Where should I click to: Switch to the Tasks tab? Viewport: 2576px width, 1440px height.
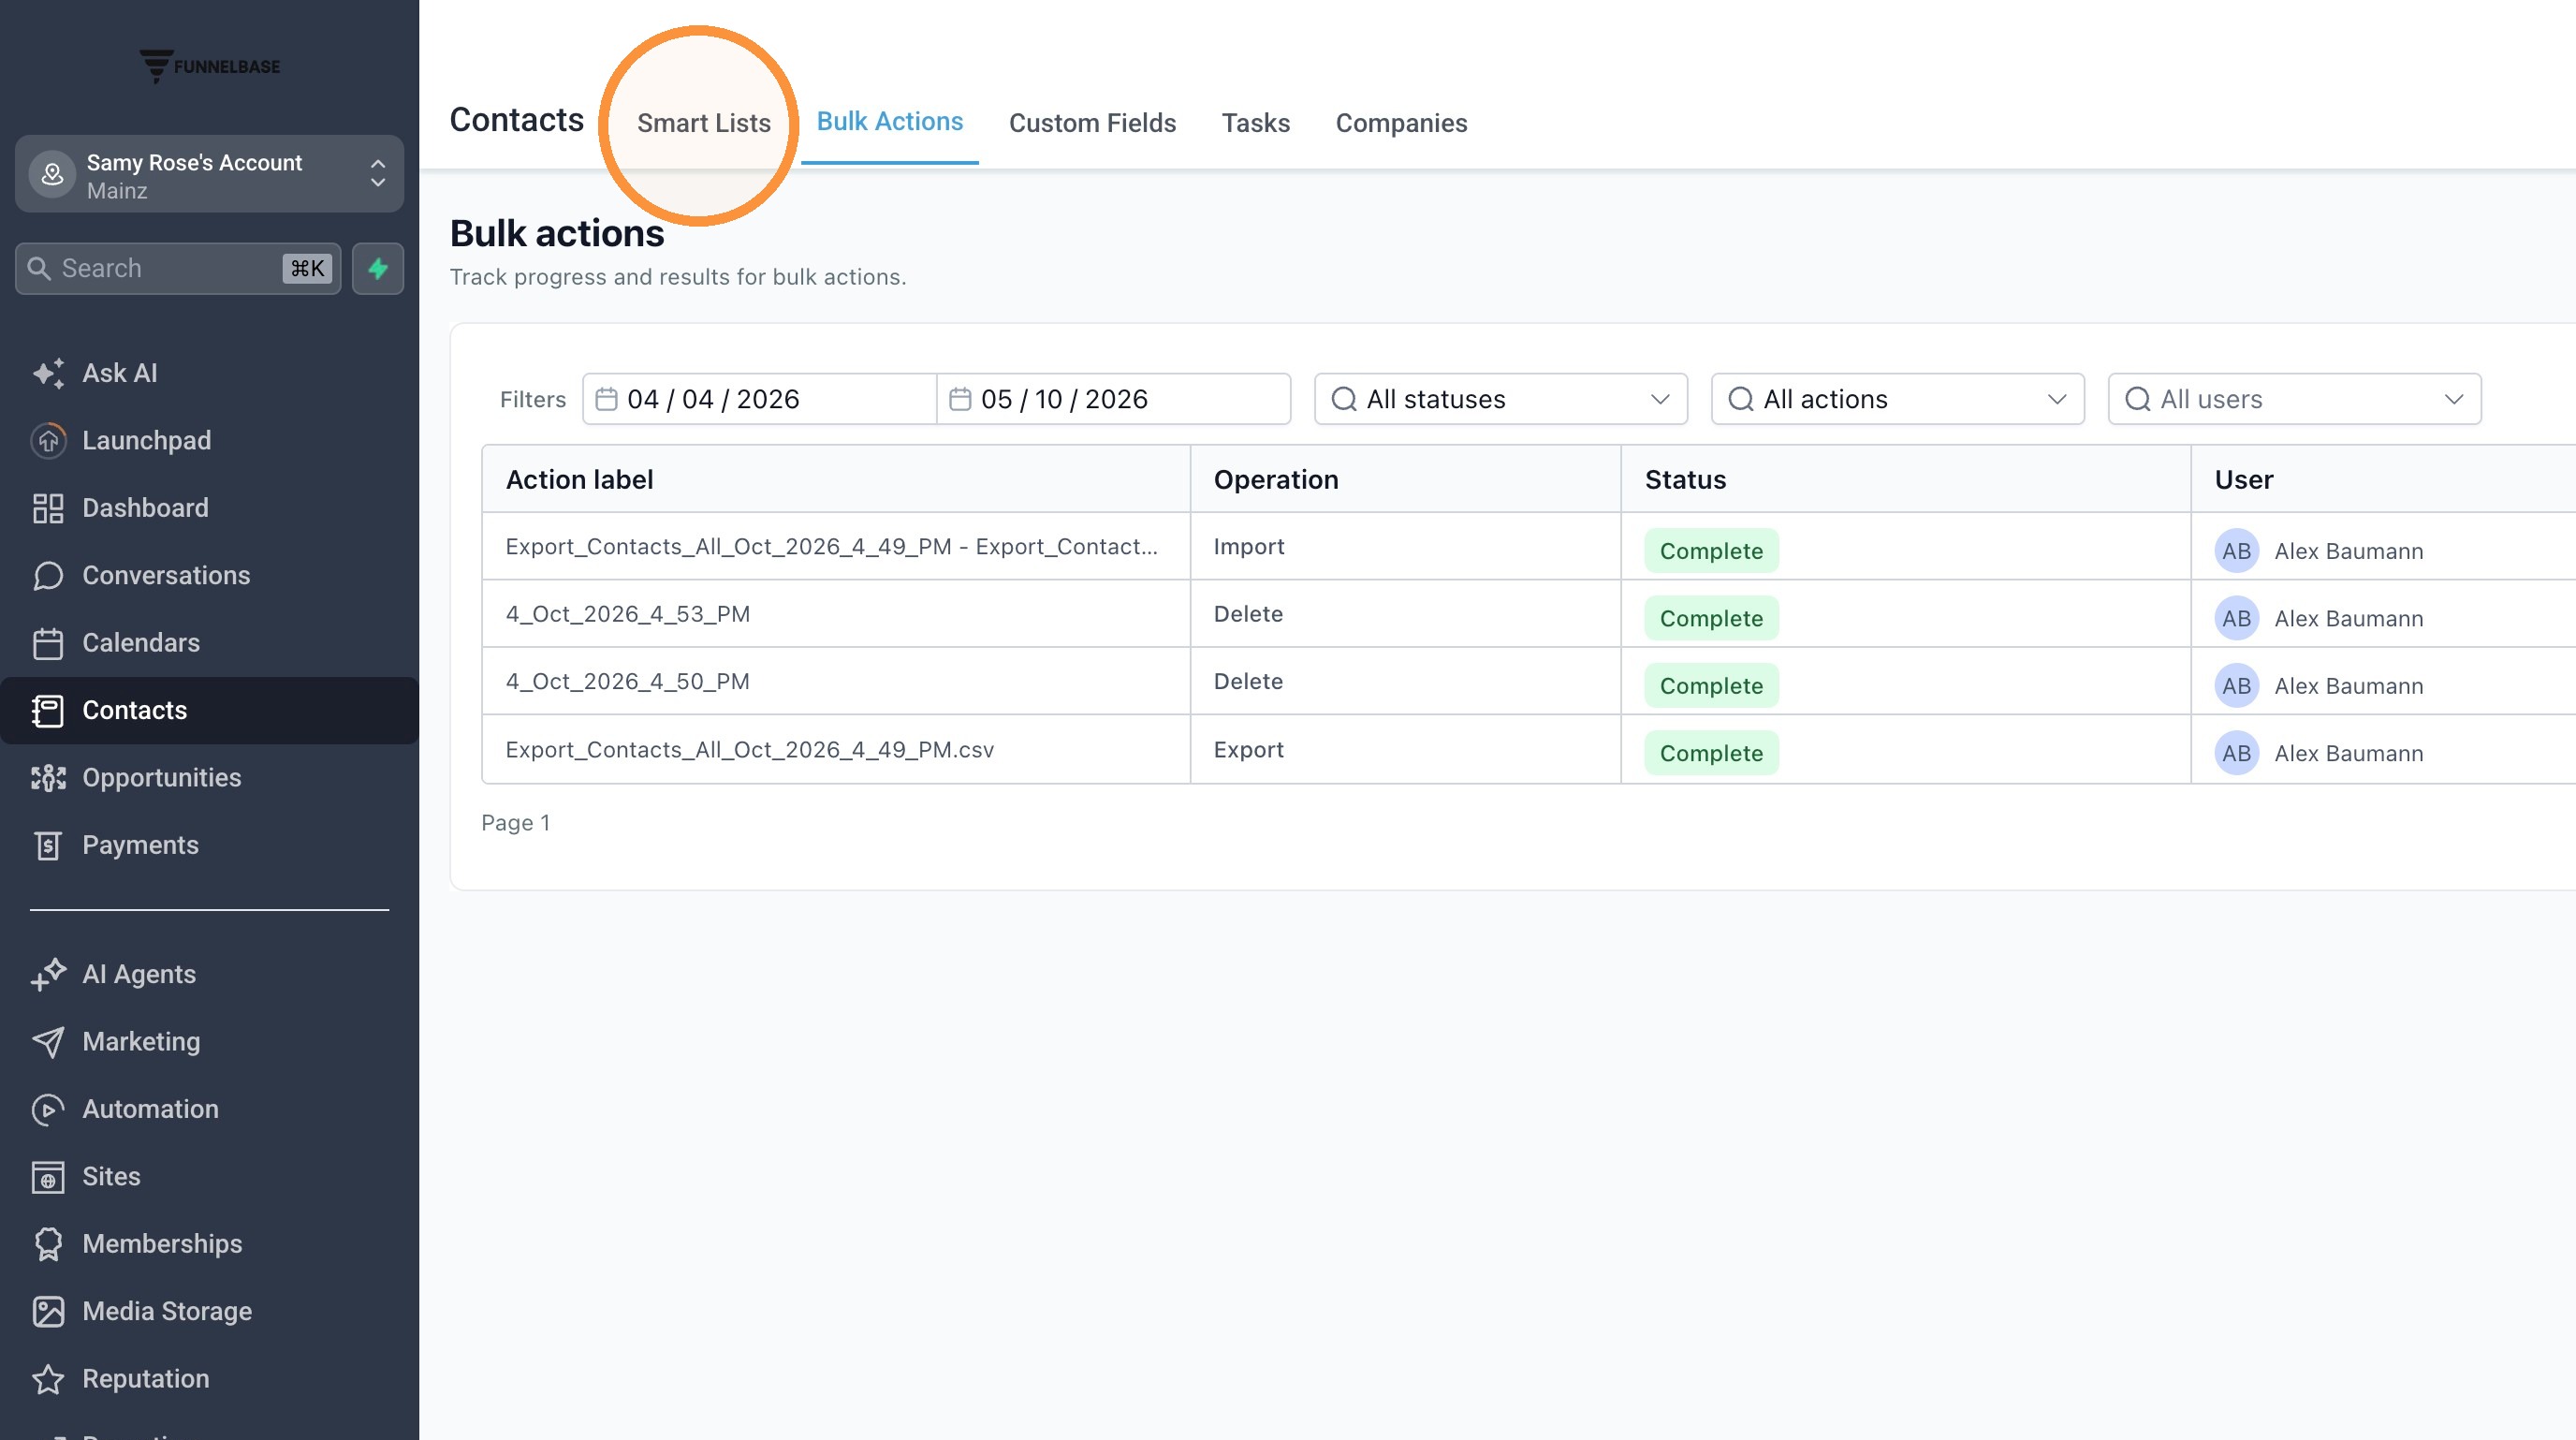tap(1256, 123)
